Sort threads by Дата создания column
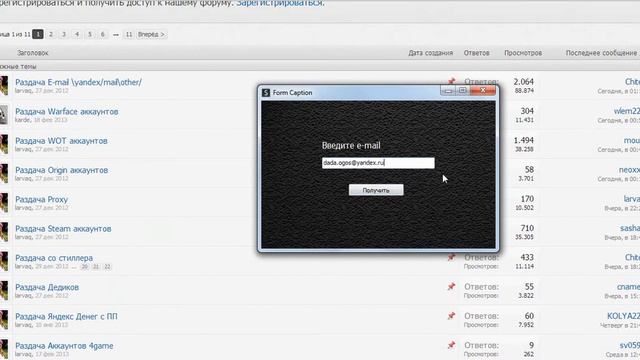 (431, 53)
